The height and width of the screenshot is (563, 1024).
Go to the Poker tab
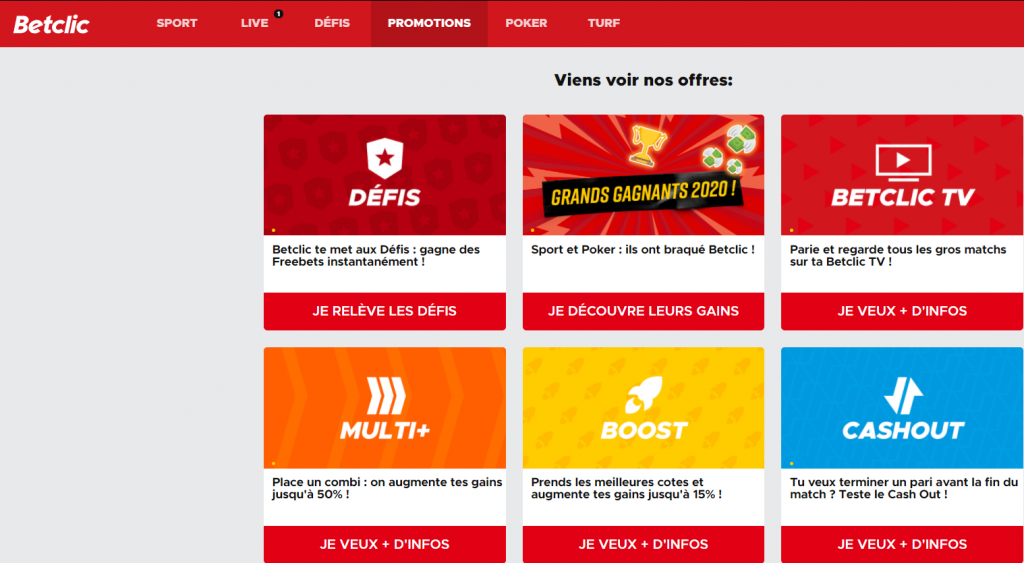coord(526,24)
